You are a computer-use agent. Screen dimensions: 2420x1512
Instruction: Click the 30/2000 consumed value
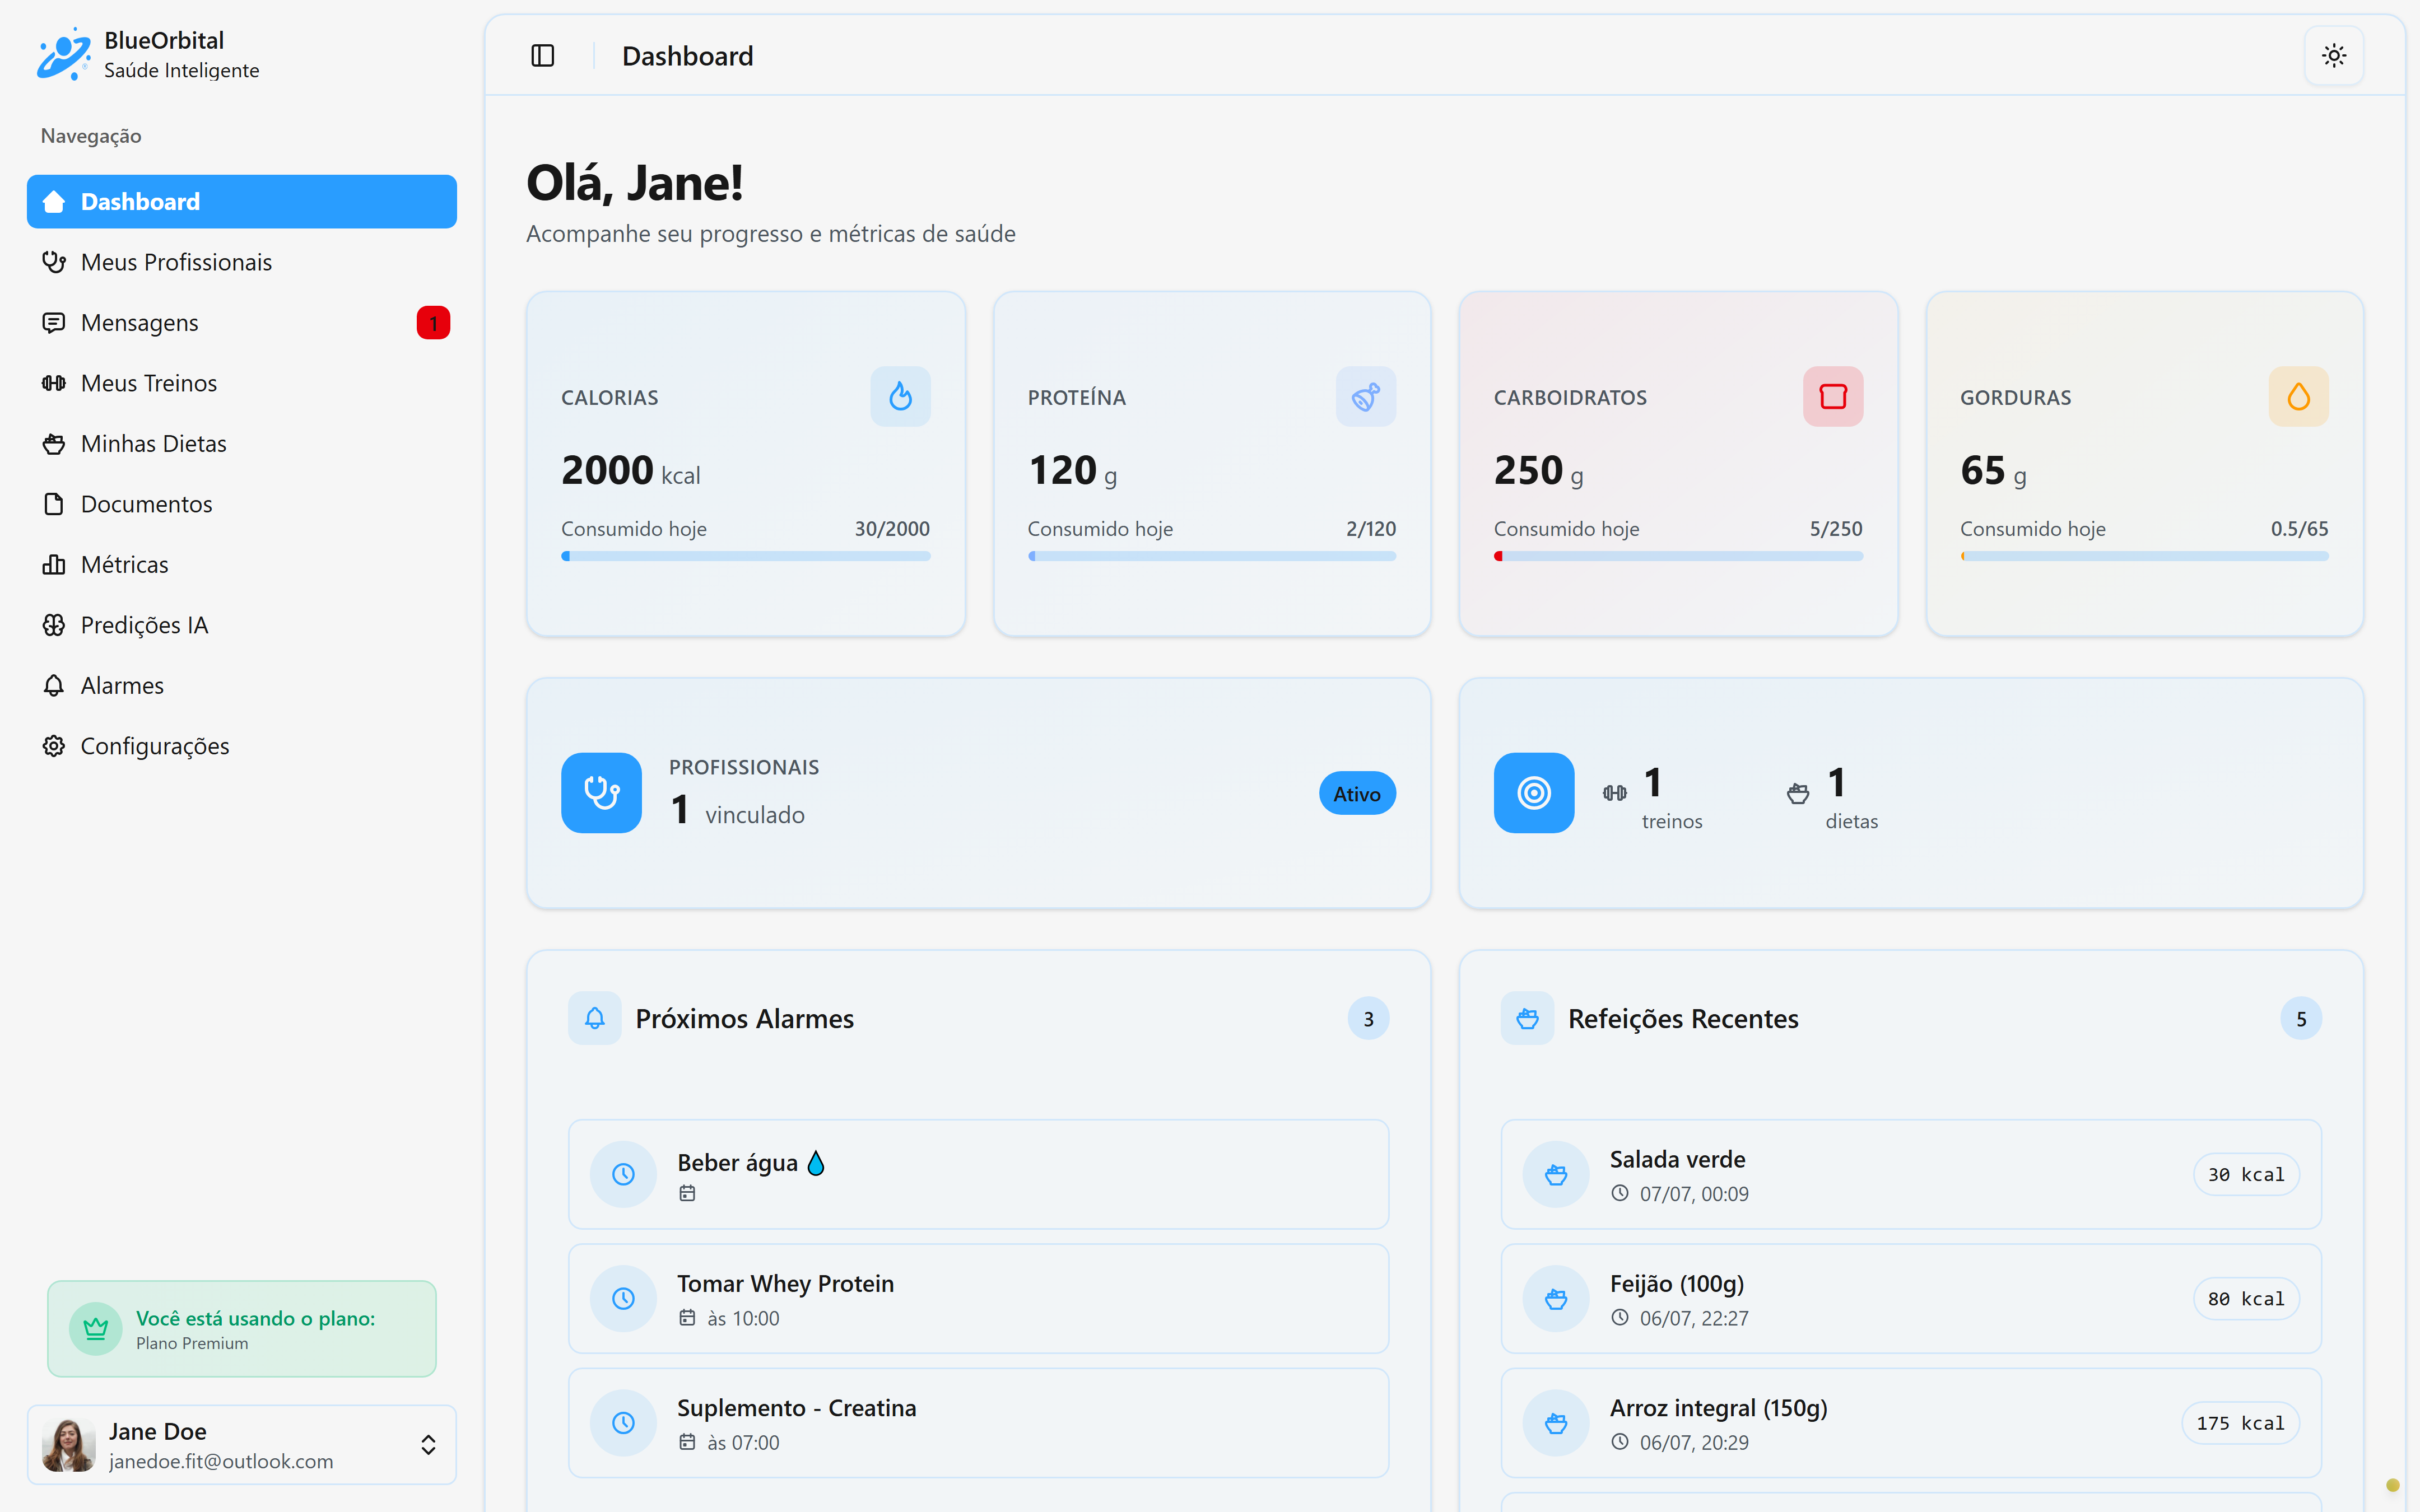892,529
